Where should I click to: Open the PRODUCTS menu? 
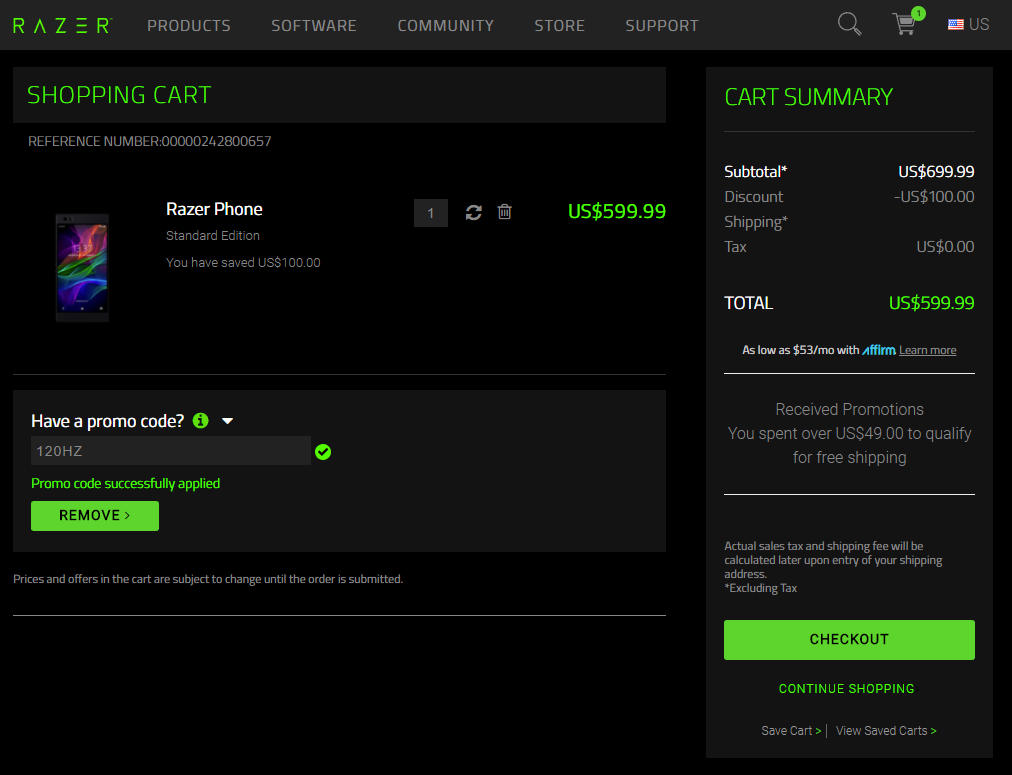(x=188, y=25)
